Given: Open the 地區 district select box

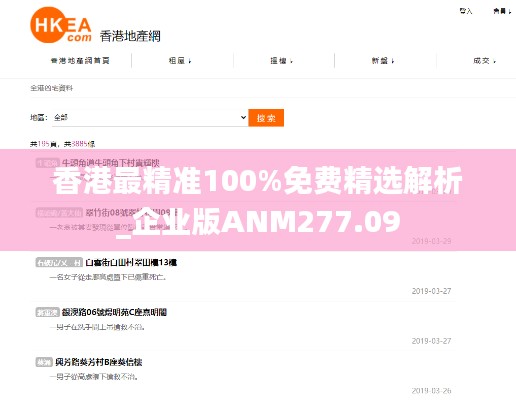Looking at the screenshot, I should click(x=150, y=118).
